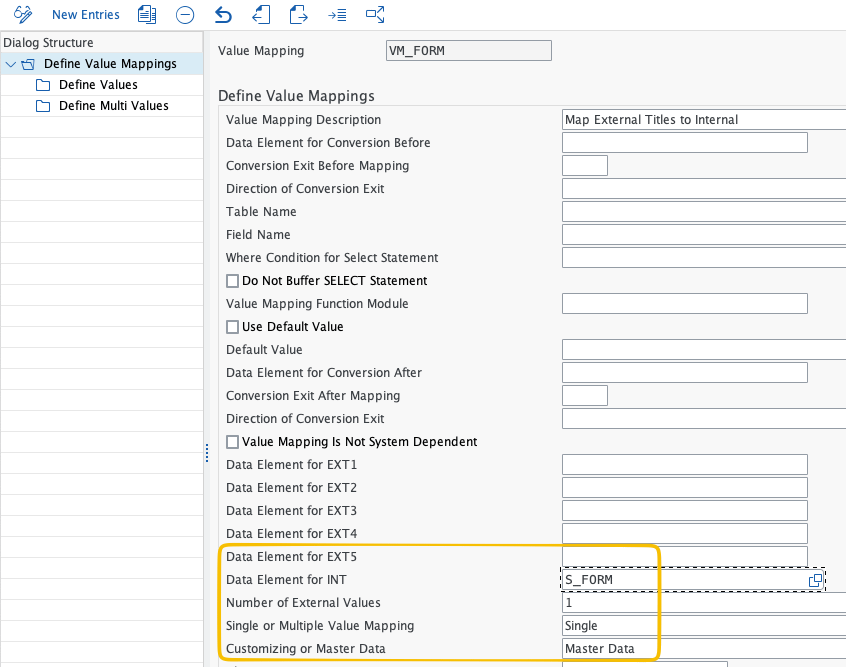Viewport: 846px width, 667px height.
Task: Click the Define Multi Values folder icon
Action: [43, 106]
